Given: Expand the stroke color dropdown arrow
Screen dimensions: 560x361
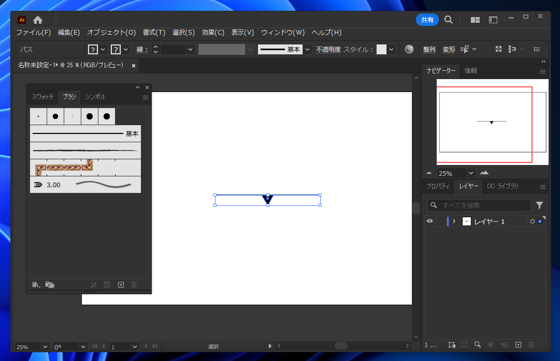Looking at the screenshot, I should 126,49.
